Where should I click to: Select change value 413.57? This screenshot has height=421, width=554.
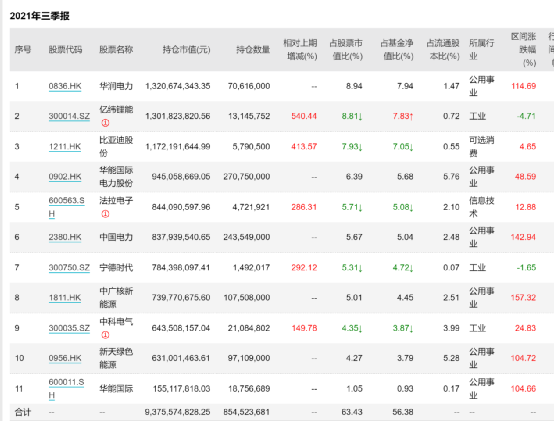point(304,147)
